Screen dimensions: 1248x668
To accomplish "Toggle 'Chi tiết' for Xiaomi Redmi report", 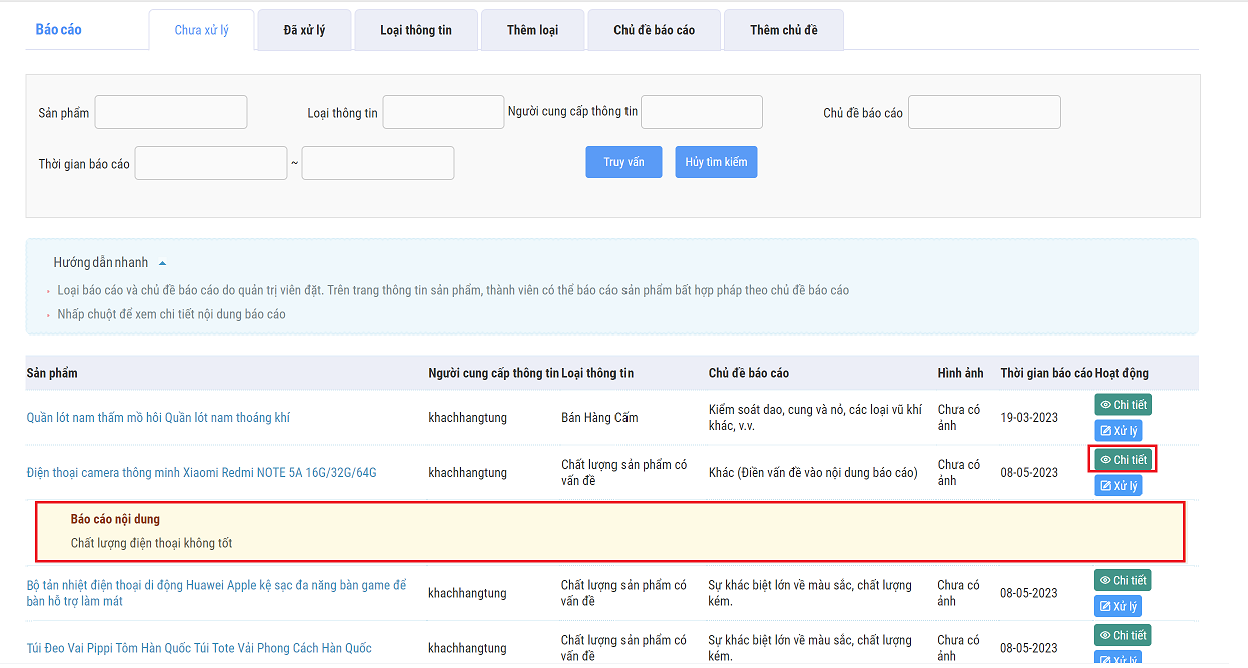I will click(x=1122, y=460).
